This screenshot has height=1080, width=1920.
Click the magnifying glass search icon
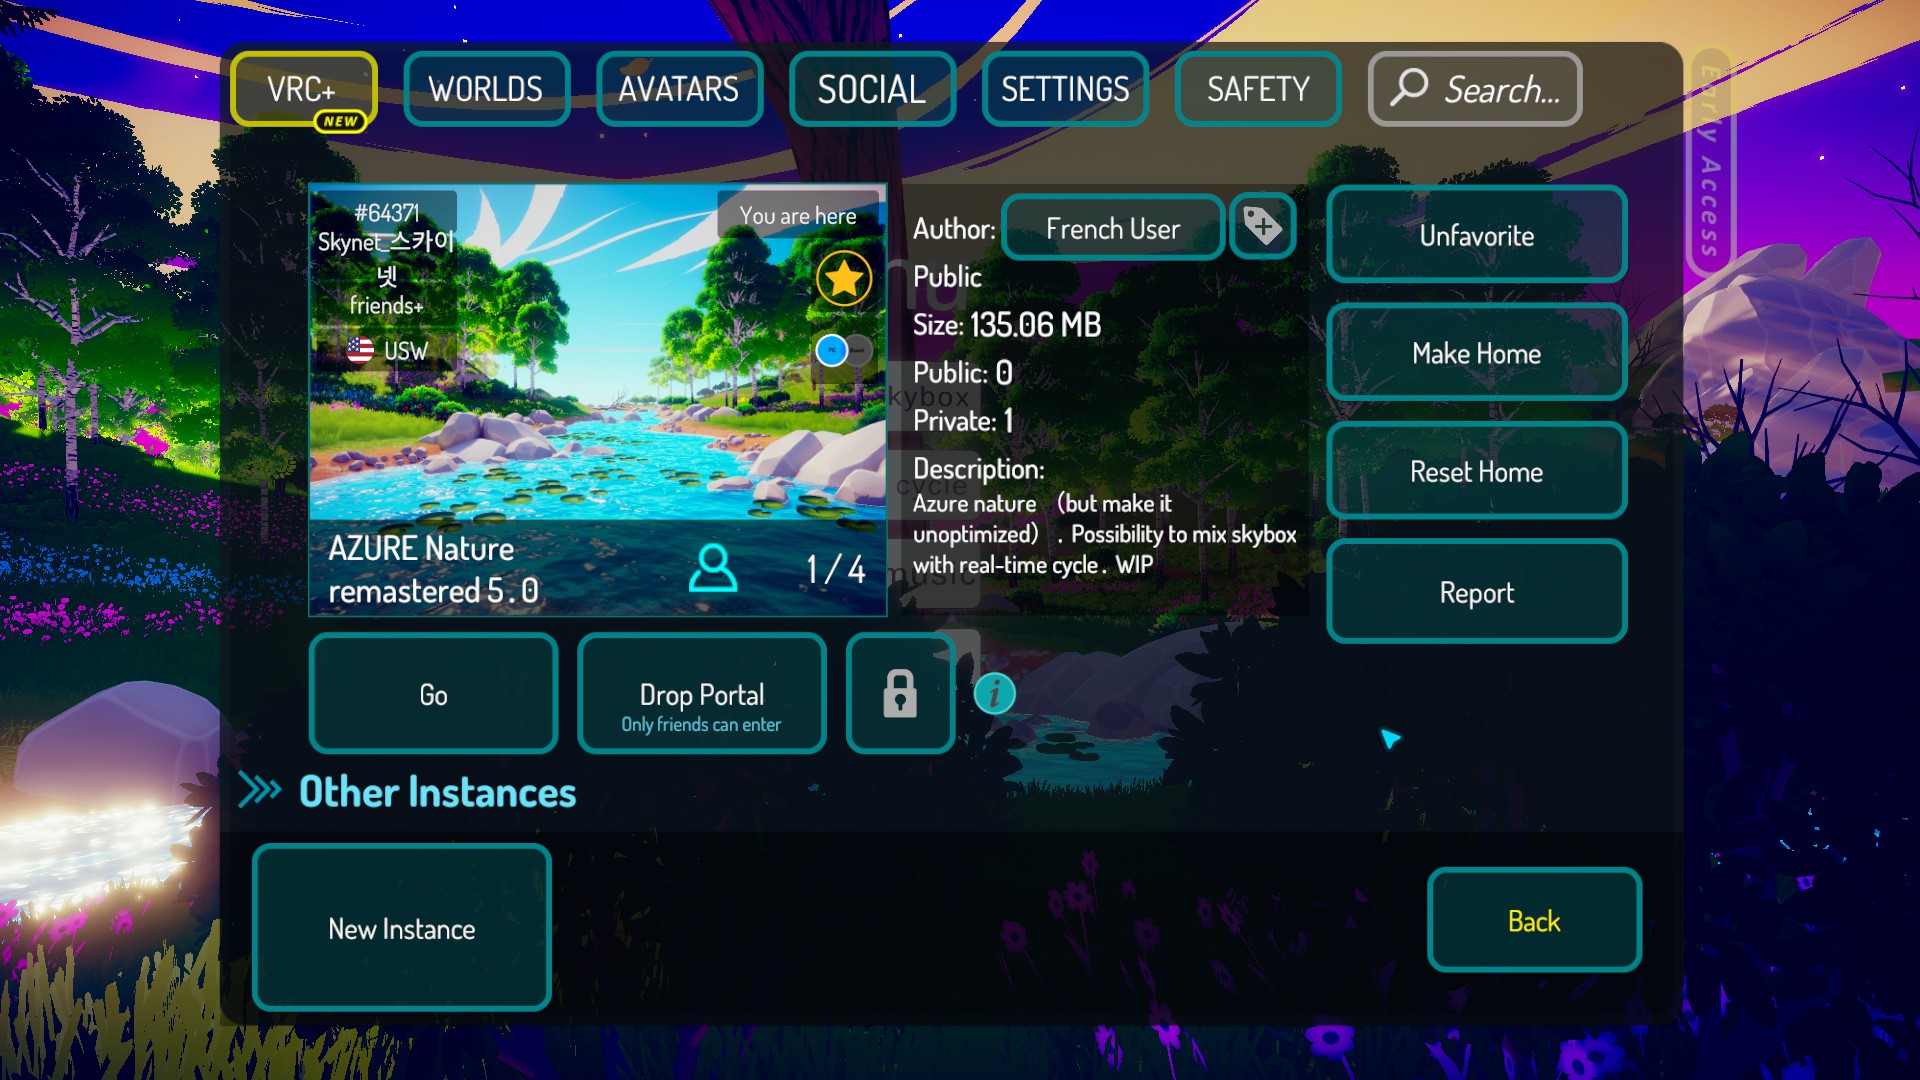click(x=1409, y=87)
